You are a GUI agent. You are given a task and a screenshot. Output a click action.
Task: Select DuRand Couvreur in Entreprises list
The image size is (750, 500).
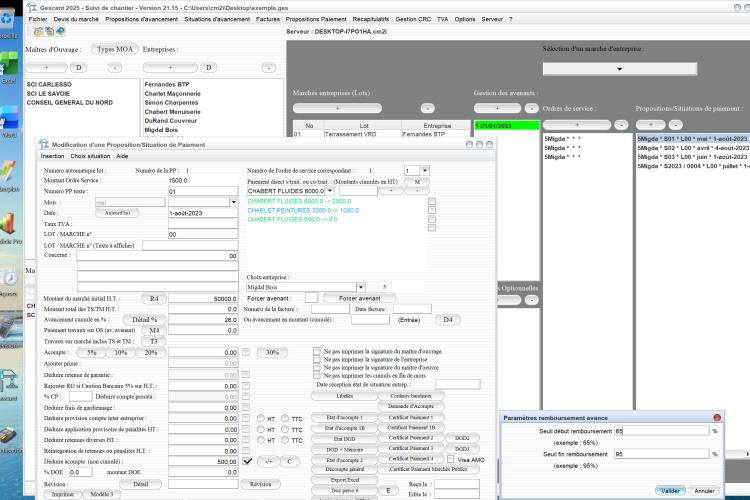pyautogui.click(x=171, y=121)
